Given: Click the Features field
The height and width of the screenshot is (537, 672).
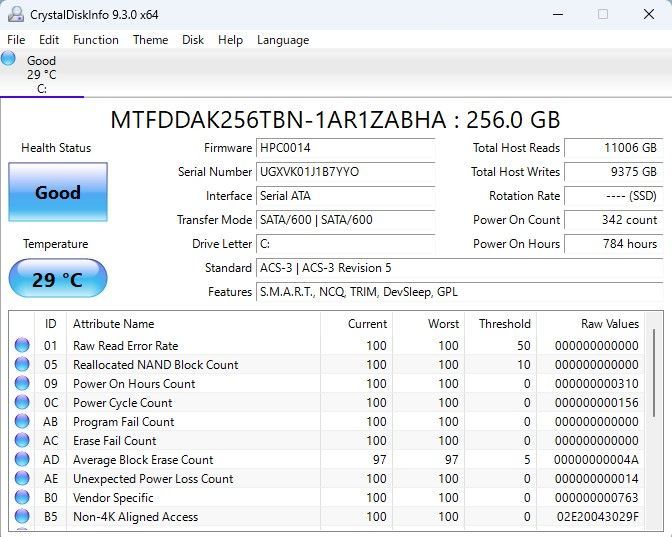Looking at the screenshot, I should pyautogui.click(x=459, y=292).
